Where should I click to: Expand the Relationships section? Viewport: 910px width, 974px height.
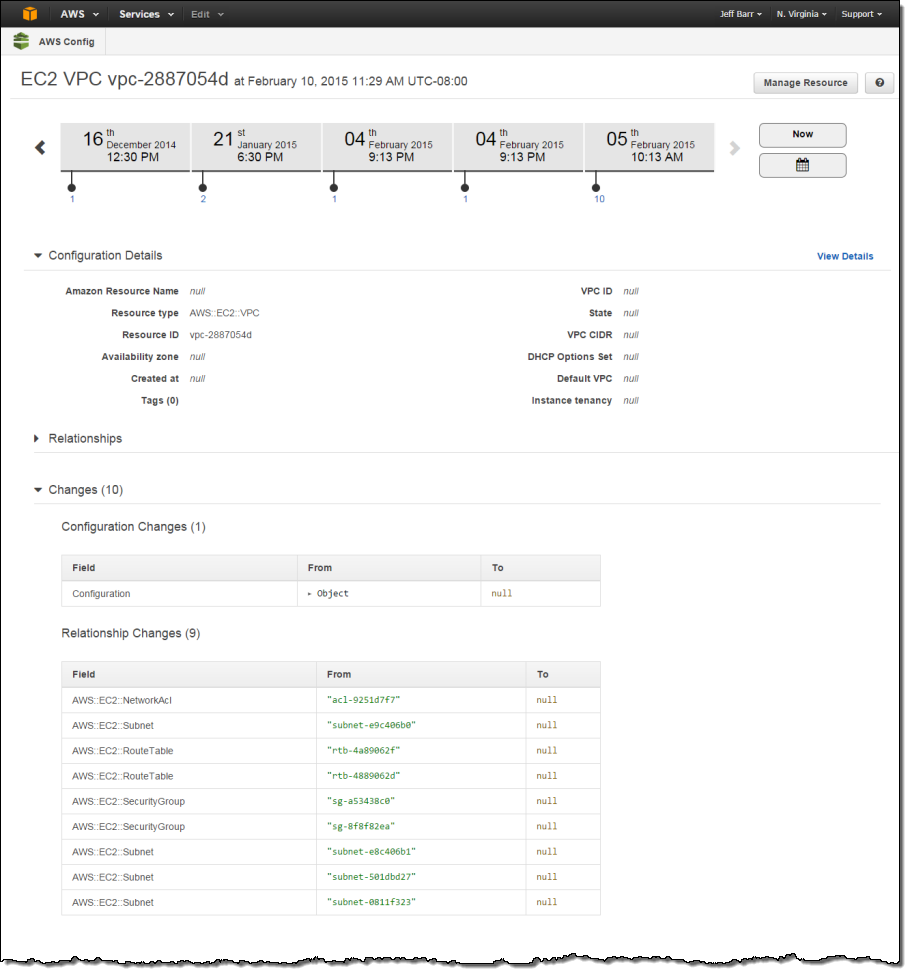click(38, 438)
